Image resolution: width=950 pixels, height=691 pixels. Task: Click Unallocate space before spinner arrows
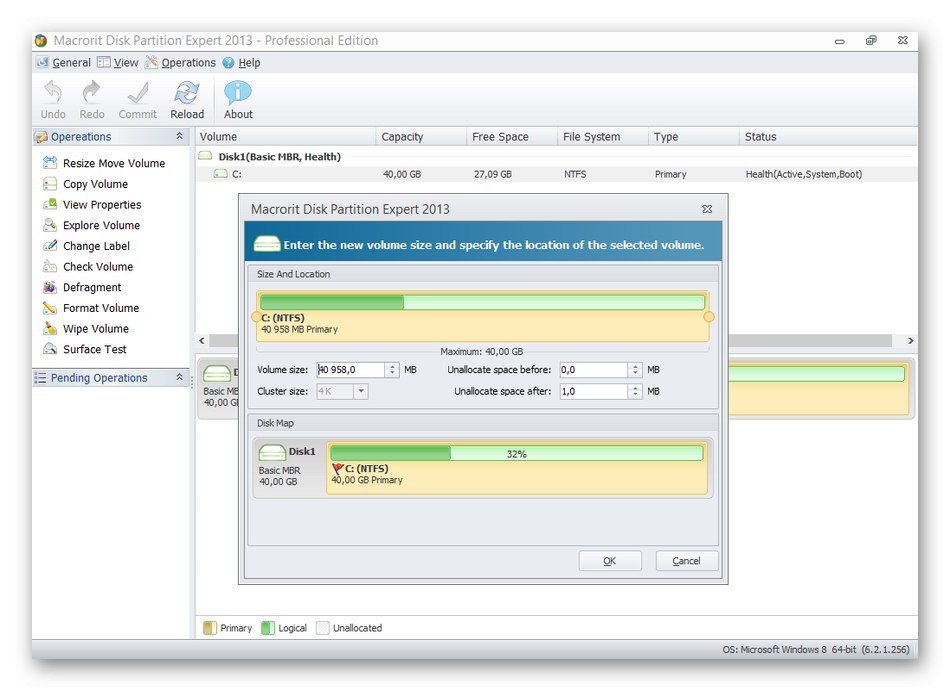pos(635,369)
